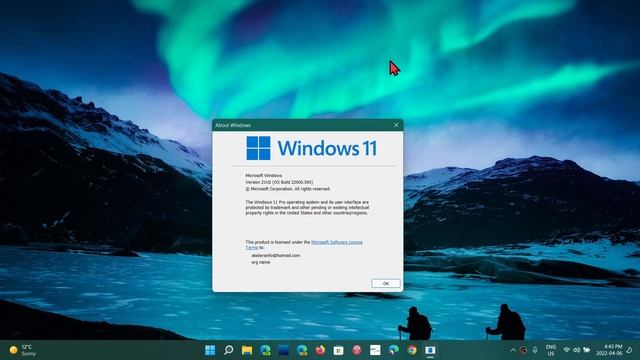640x360 pixels.
Task: Close the About Windows dialog
Action: coord(396,125)
